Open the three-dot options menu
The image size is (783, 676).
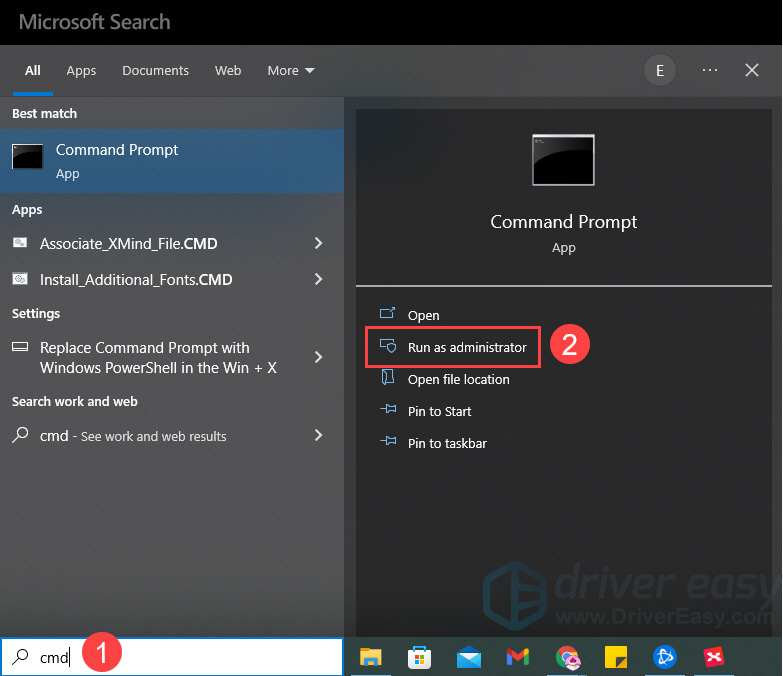point(710,70)
